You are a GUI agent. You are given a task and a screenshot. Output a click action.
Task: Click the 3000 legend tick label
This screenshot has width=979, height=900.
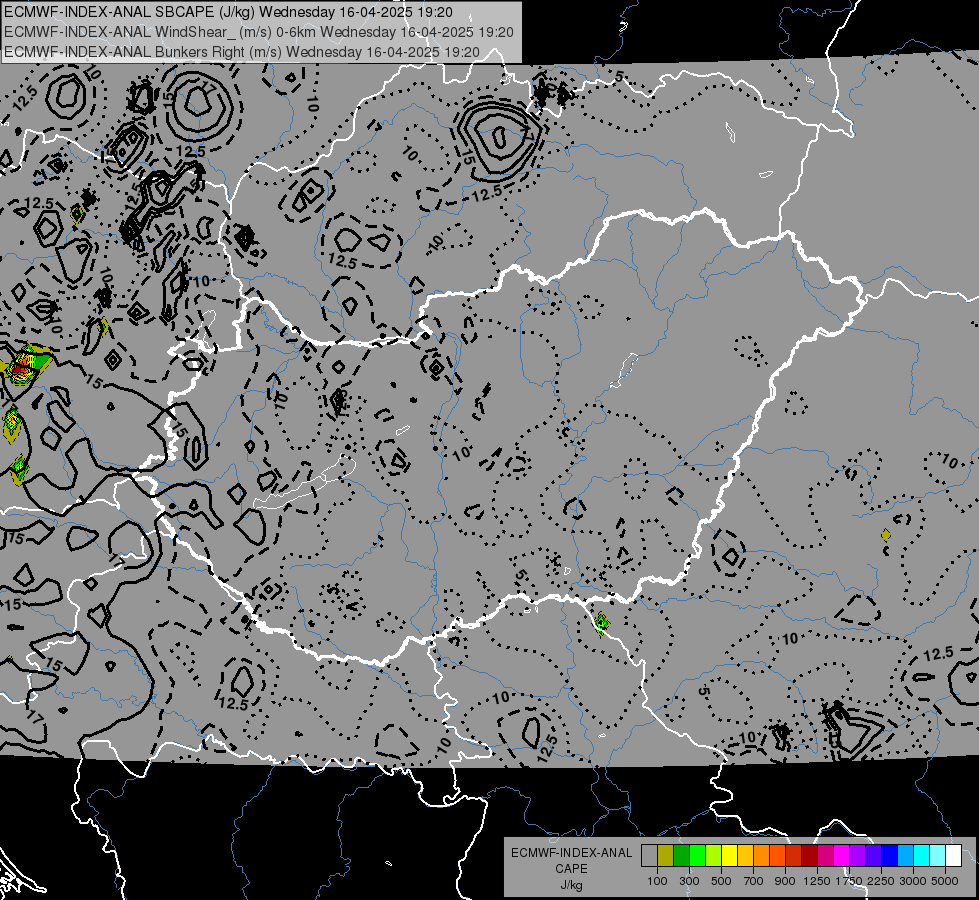[x=913, y=881]
